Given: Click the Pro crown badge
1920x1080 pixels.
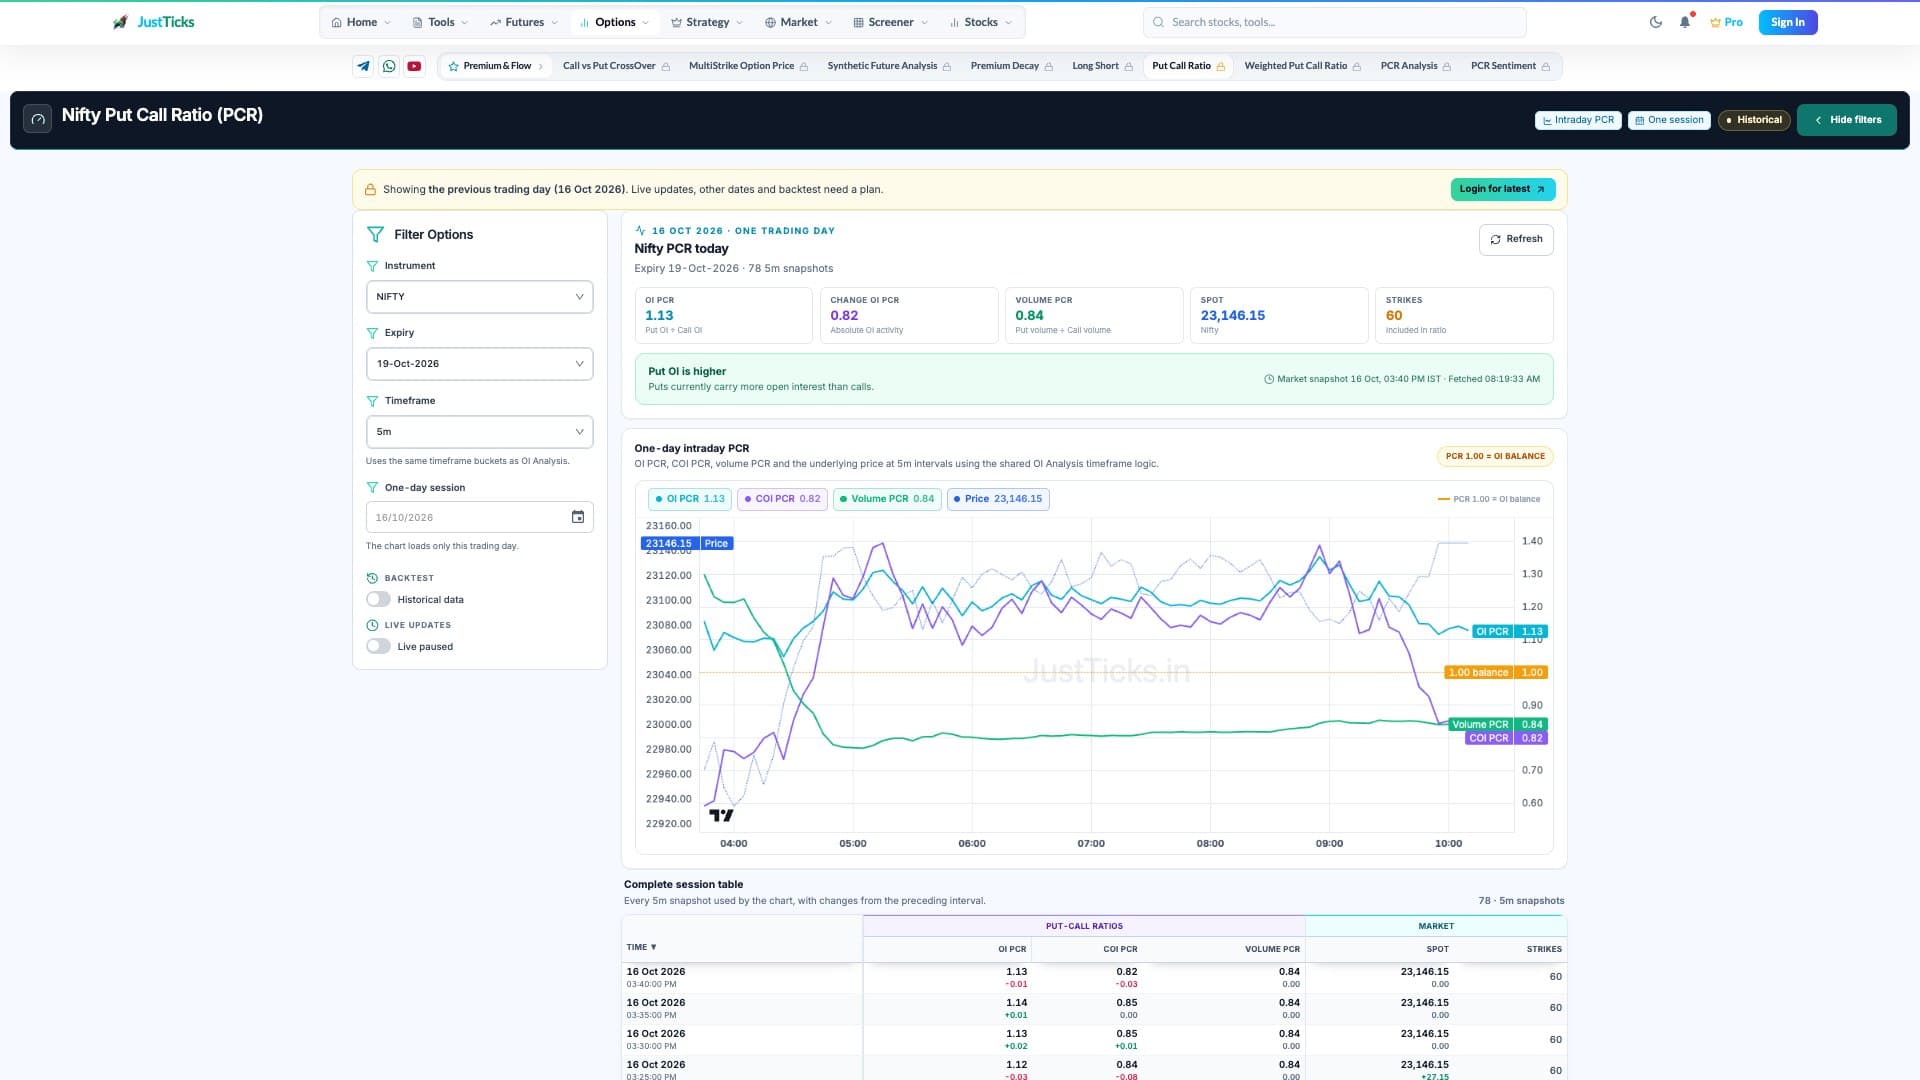Looking at the screenshot, I should [x=1726, y=22].
